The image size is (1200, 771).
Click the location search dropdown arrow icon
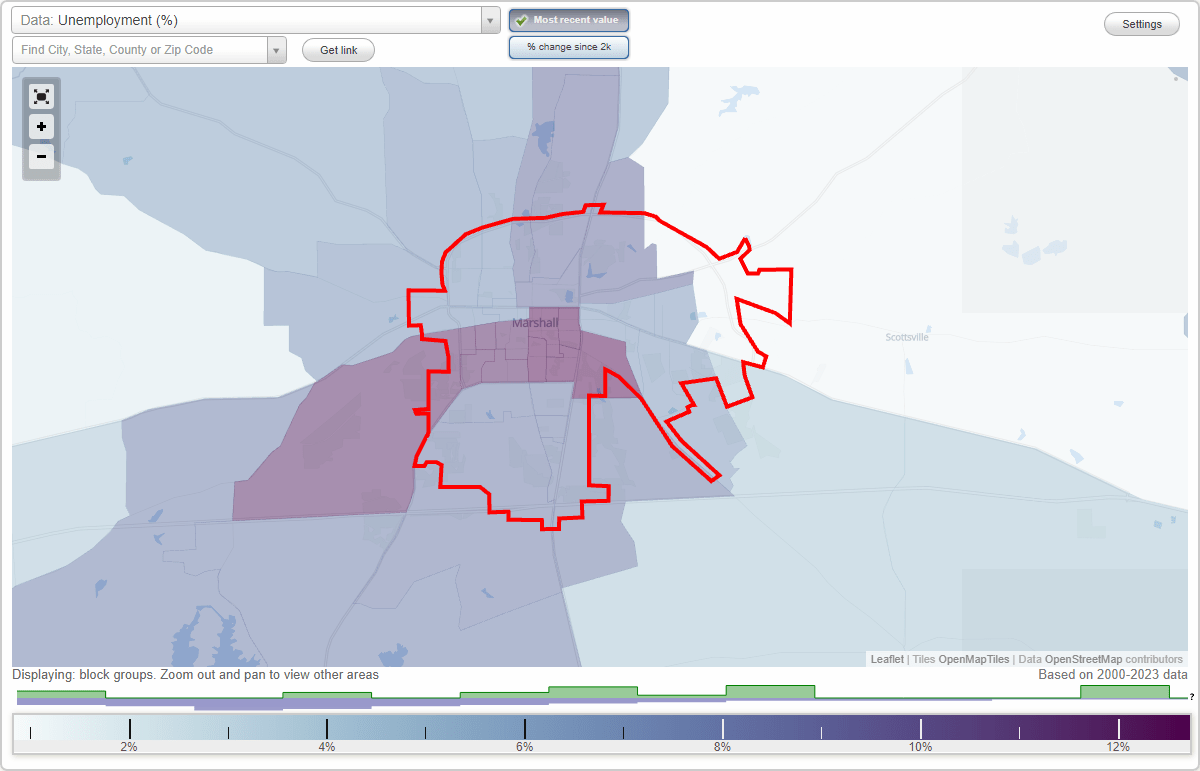(276, 49)
